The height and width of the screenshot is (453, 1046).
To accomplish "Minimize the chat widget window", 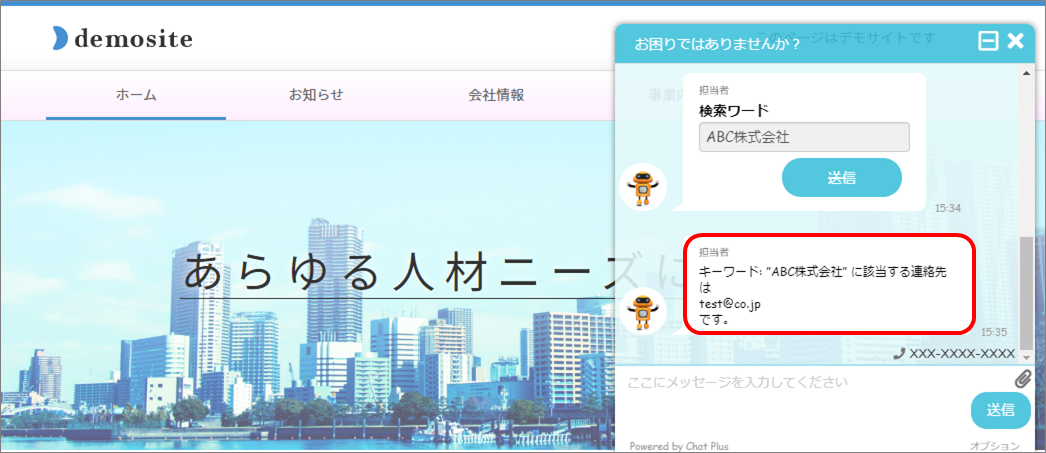I will (x=988, y=41).
